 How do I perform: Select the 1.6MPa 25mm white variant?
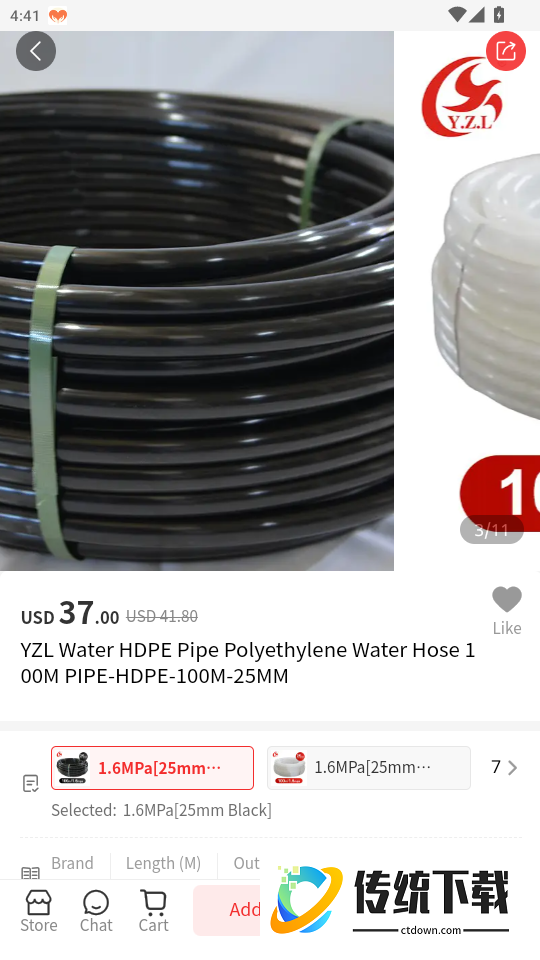click(x=369, y=768)
